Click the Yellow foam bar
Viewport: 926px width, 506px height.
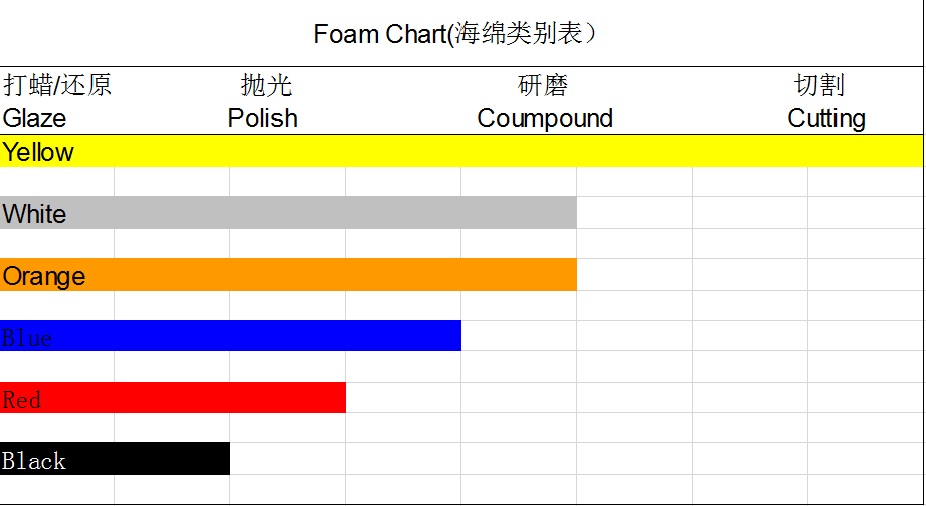pos(461,151)
